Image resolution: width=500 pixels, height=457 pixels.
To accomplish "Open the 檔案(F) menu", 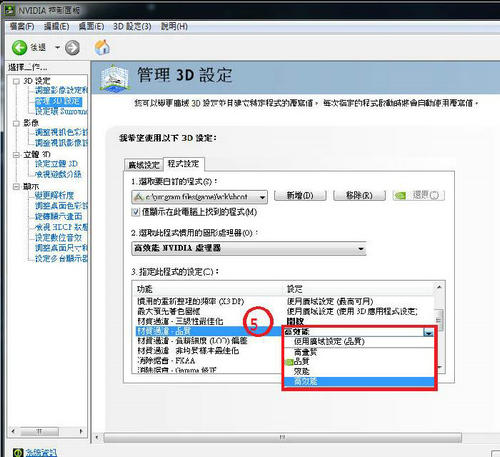I will [x=22, y=26].
